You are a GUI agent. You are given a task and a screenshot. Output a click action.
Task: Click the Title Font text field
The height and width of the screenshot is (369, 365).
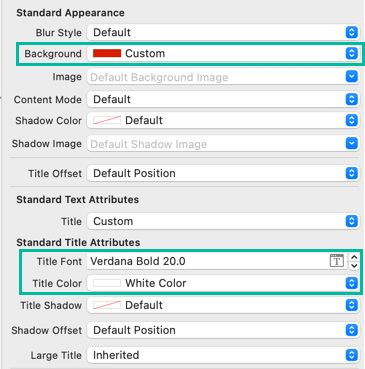pyautogui.click(x=208, y=261)
